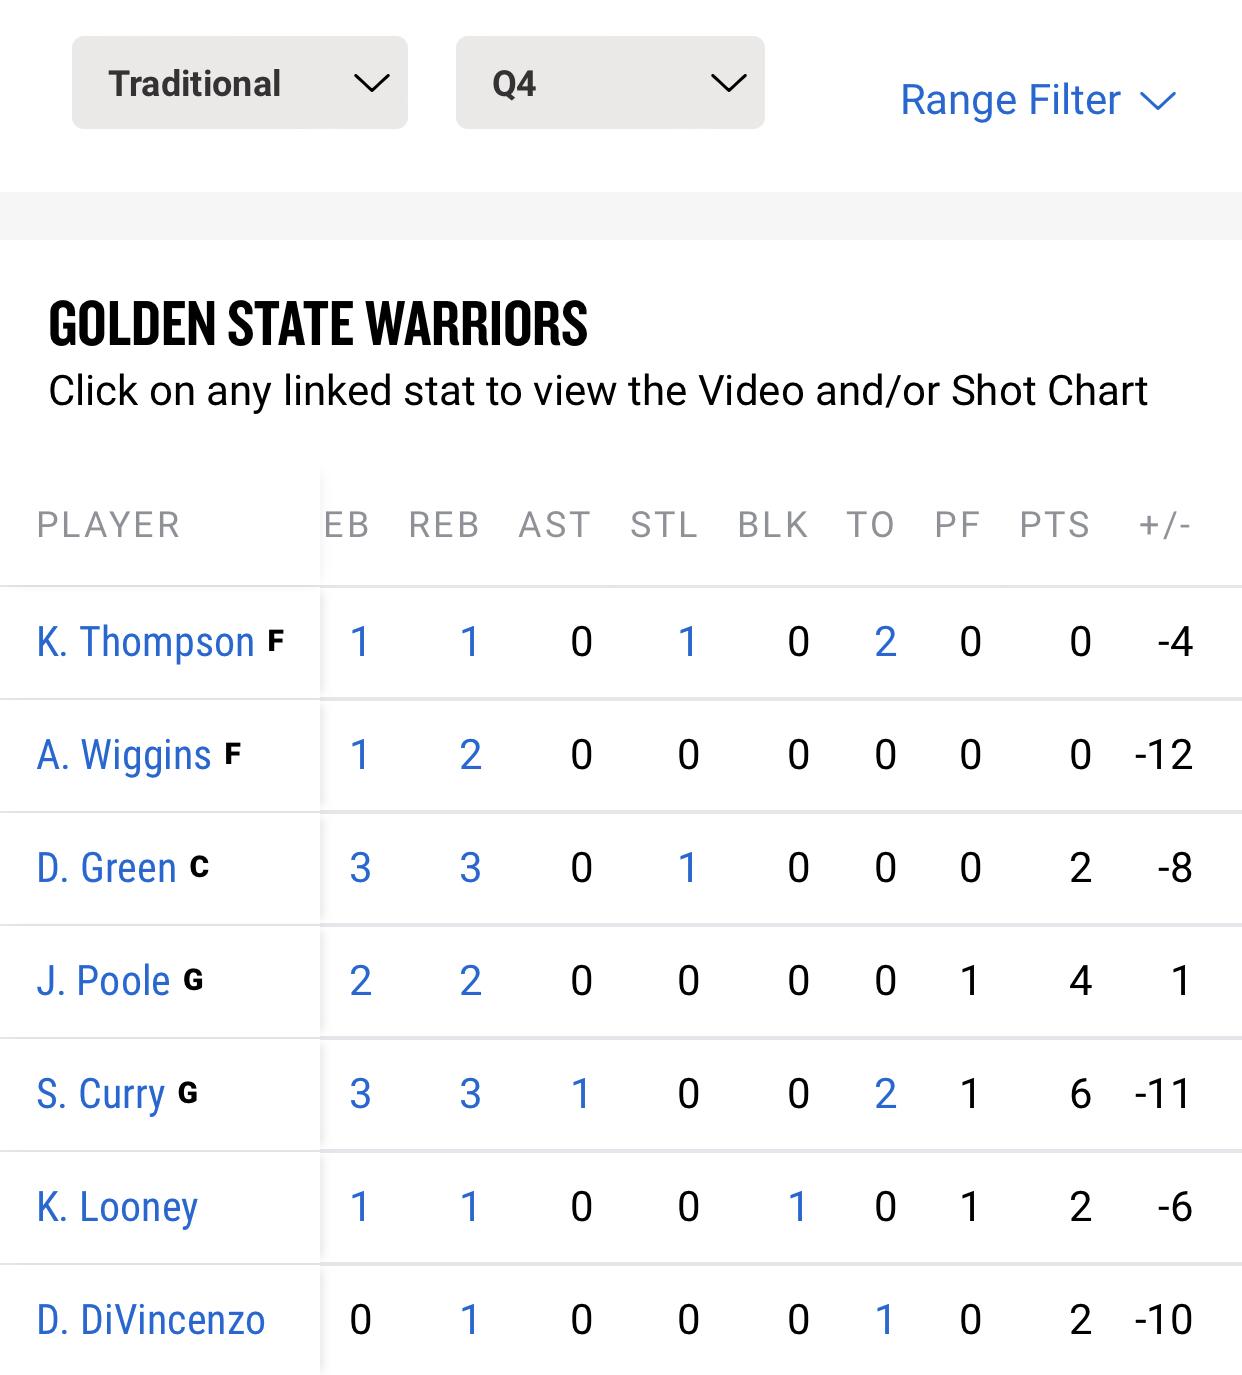Open K. Looney player link
Image resolution: width=1242 pixels, height=1375 pixels.
pos(118,1207)
